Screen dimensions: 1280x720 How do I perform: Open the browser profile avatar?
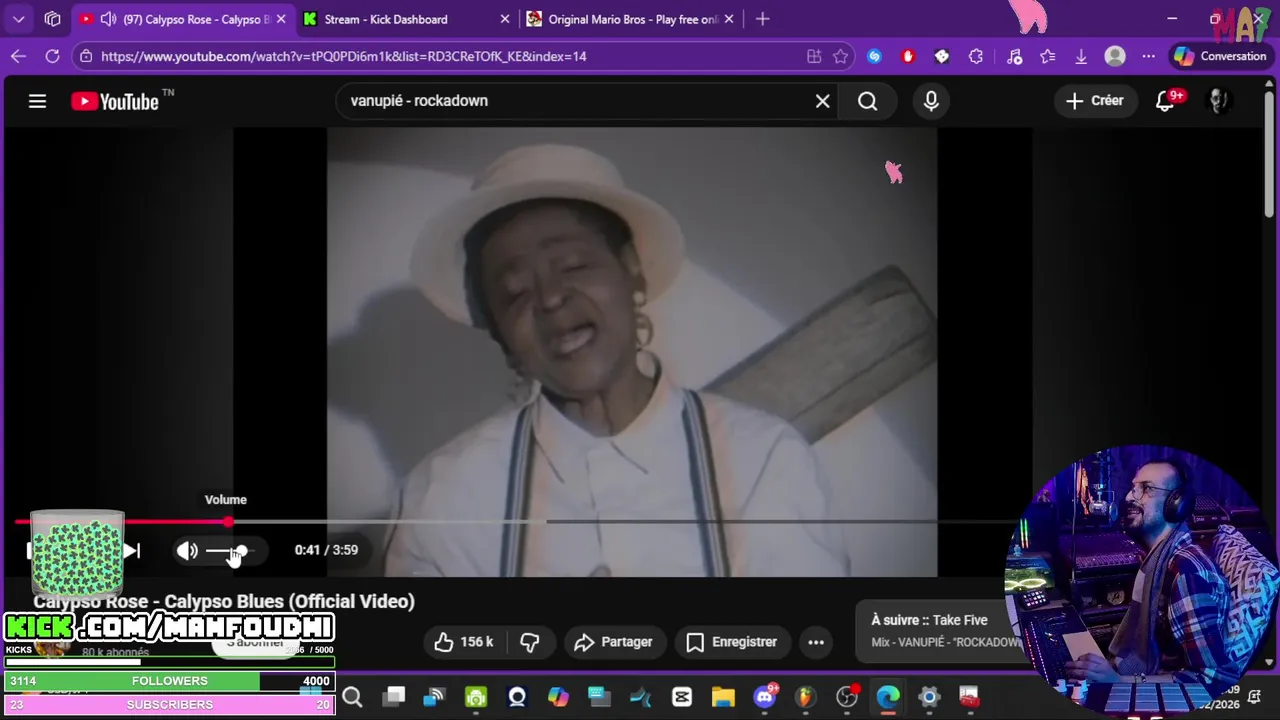[1115, 56]
